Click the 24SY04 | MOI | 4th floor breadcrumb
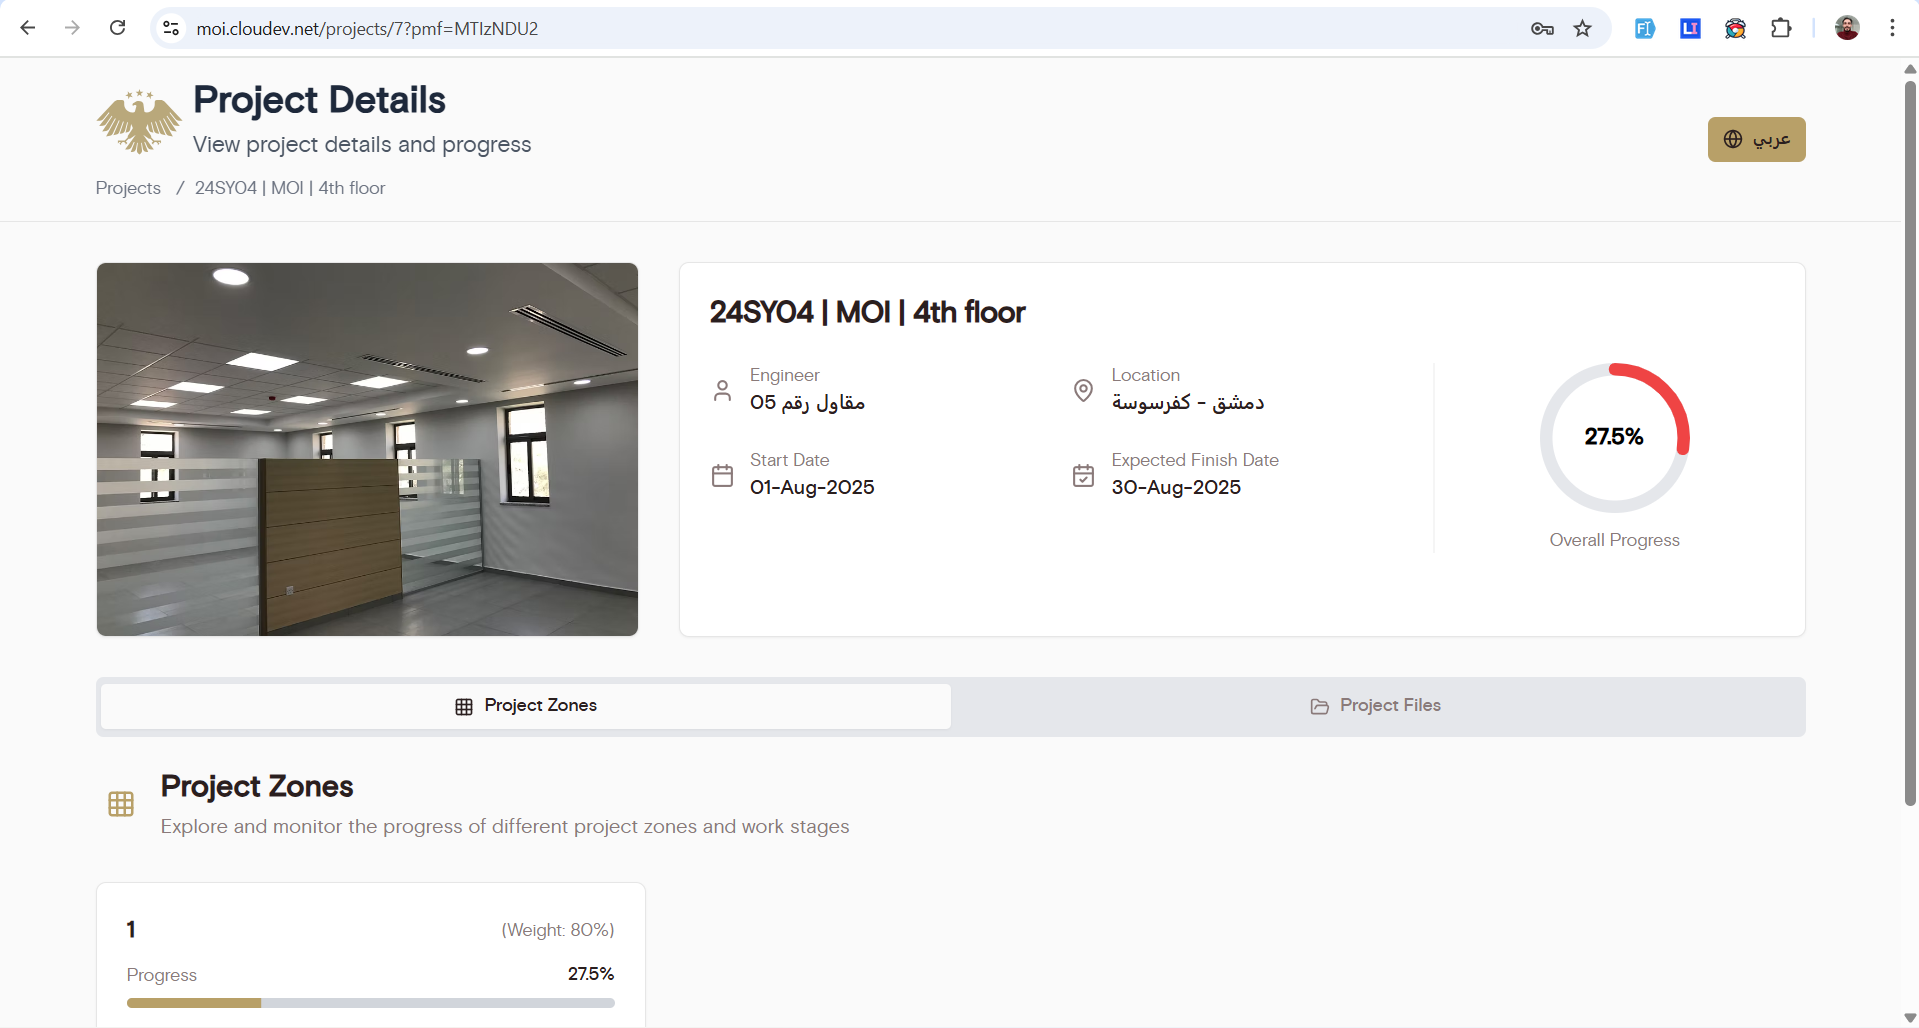 coord(290,188)
